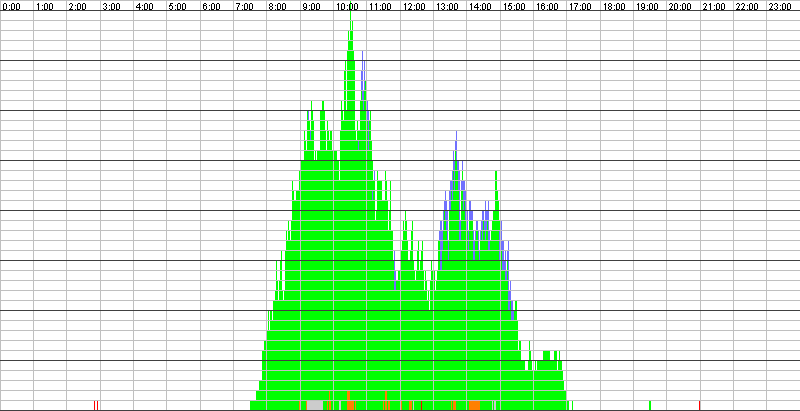800x411 pixels.
Task: Click the 0:00 hour label
Action: coord(11,7)
